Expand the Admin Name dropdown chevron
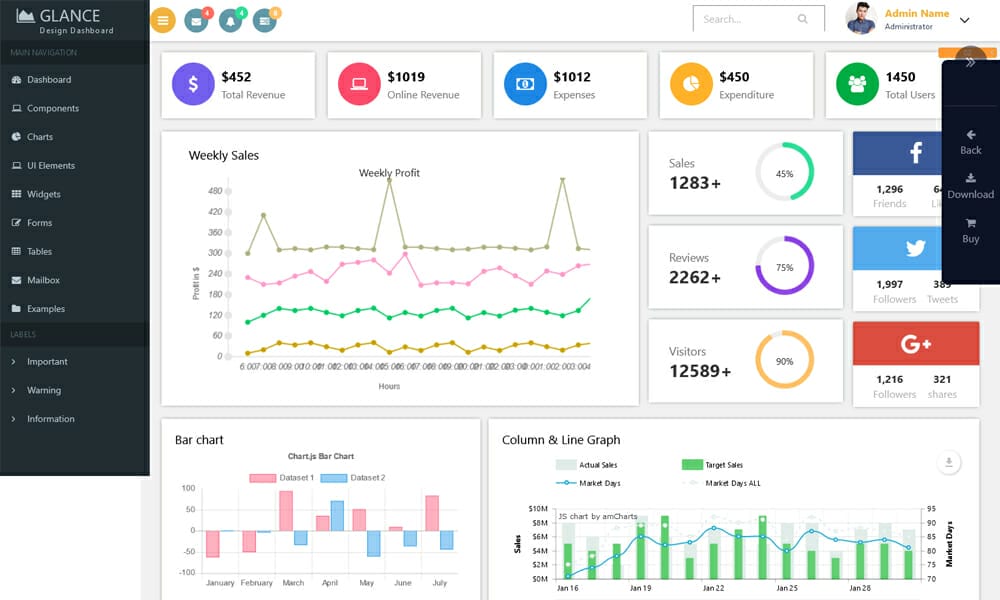Image resolution: width=1000 pixels, height=600 pixels. click(963, 20)
